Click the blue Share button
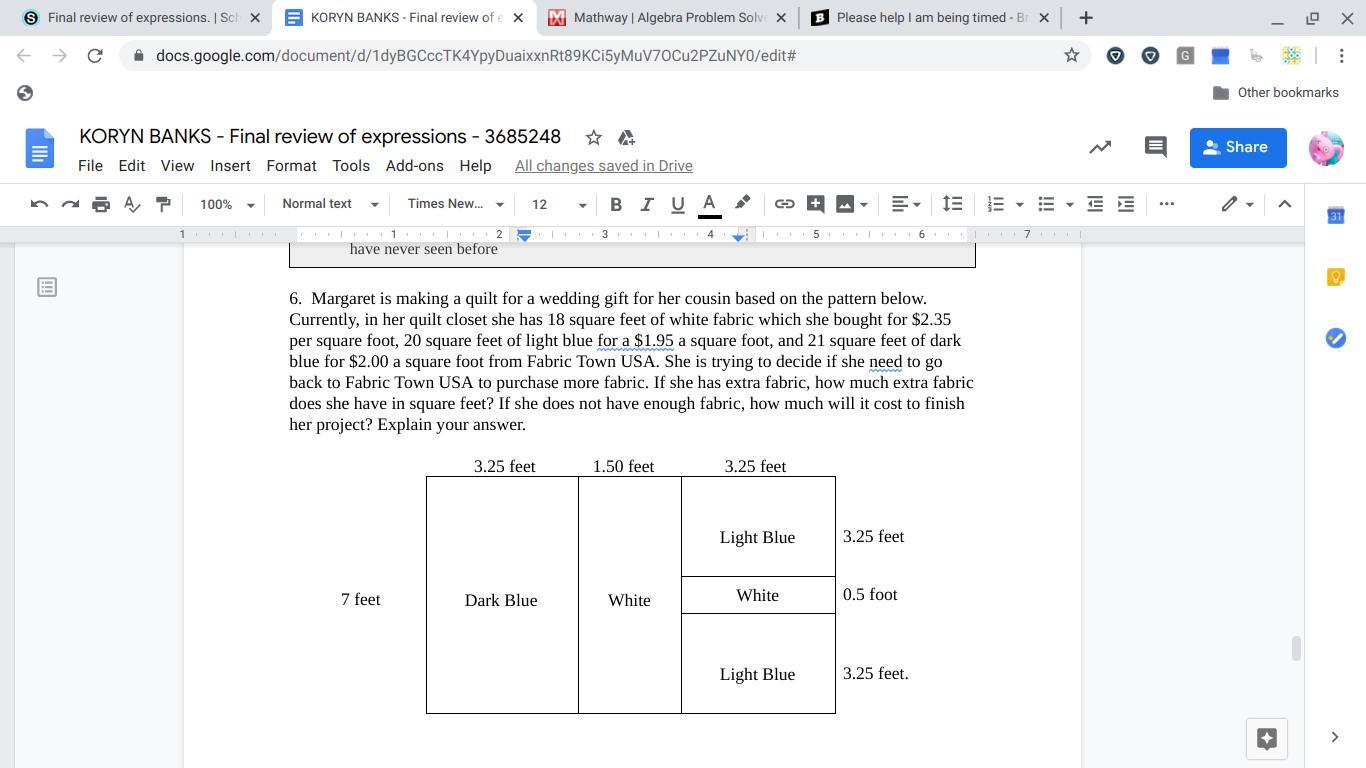 1238,147
